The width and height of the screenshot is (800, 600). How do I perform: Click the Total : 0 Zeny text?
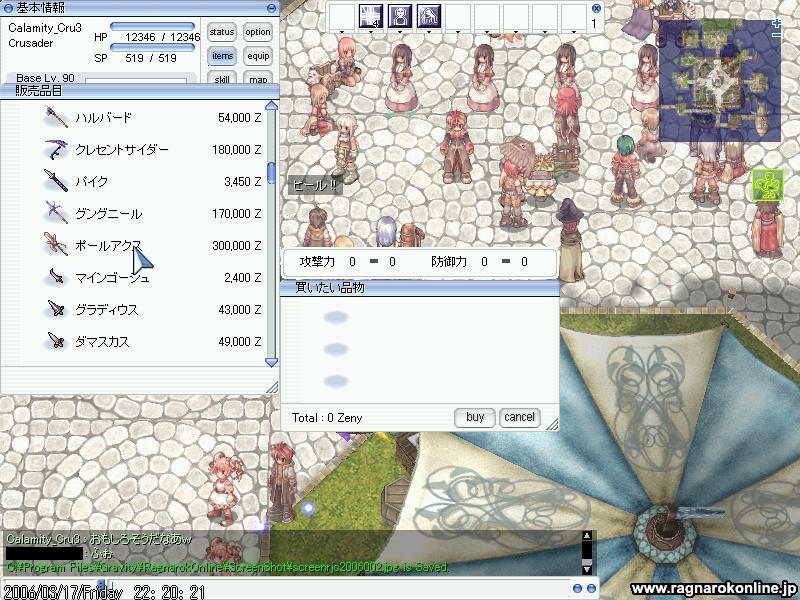[327, 418]
